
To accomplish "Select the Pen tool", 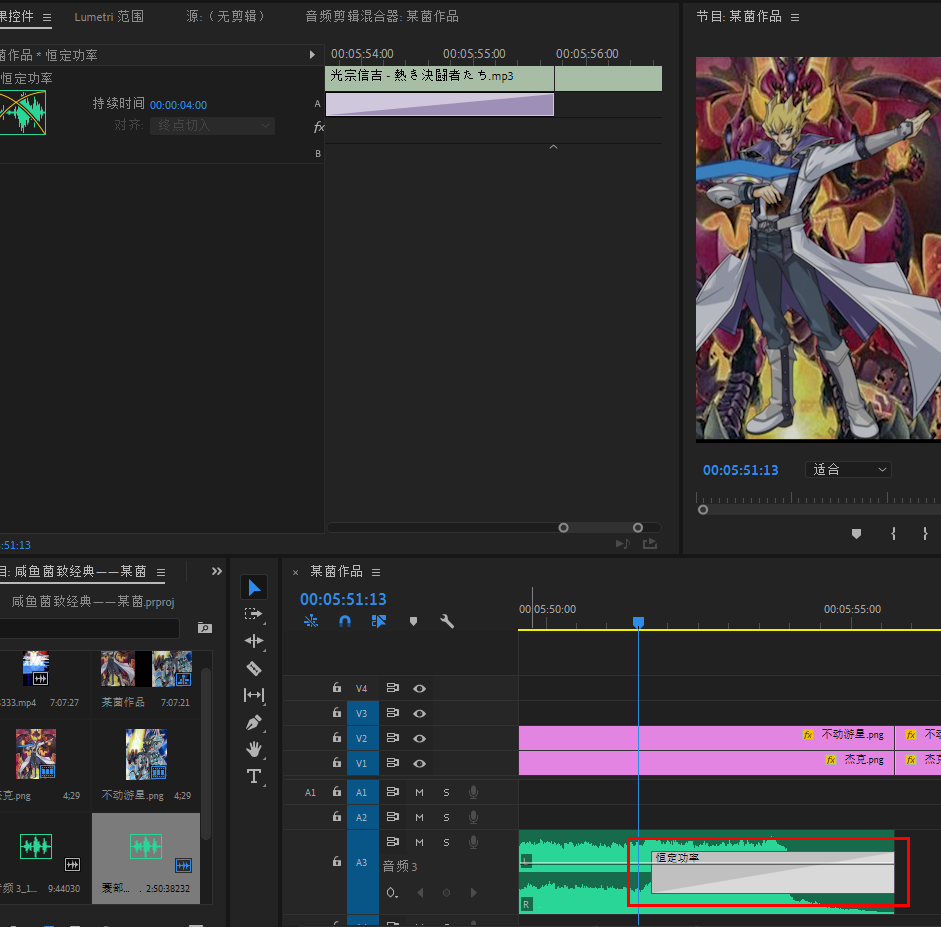I will (x=254, y=722).
